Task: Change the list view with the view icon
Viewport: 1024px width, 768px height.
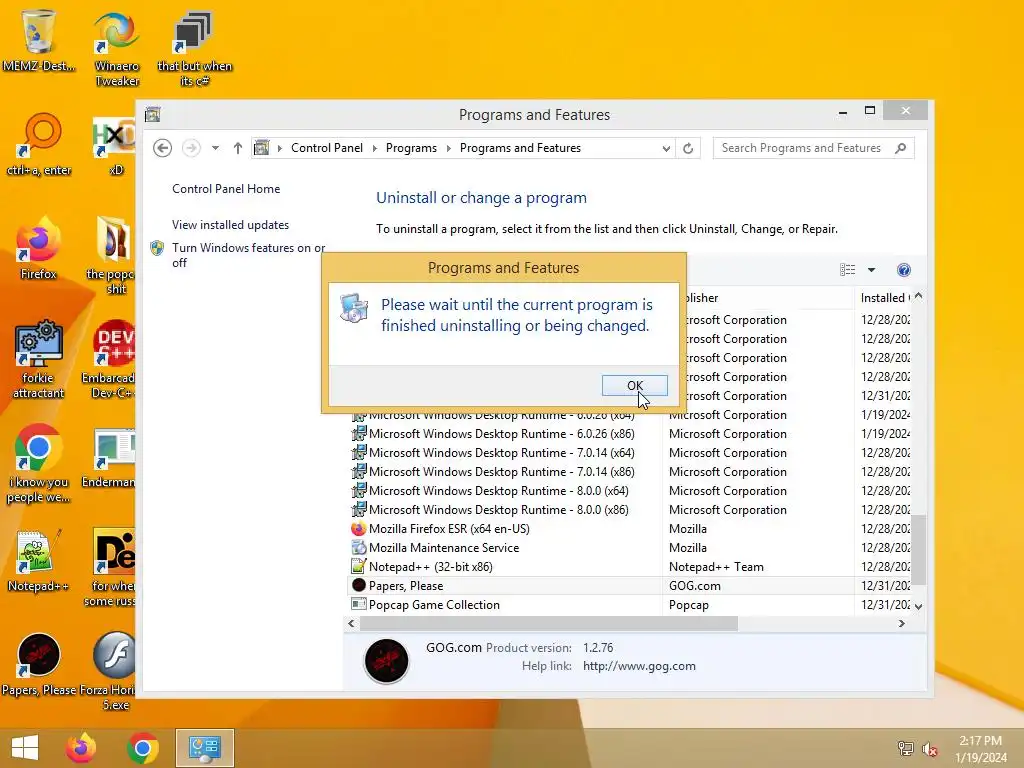Action: pyautogui.click(x=847, y=270)
